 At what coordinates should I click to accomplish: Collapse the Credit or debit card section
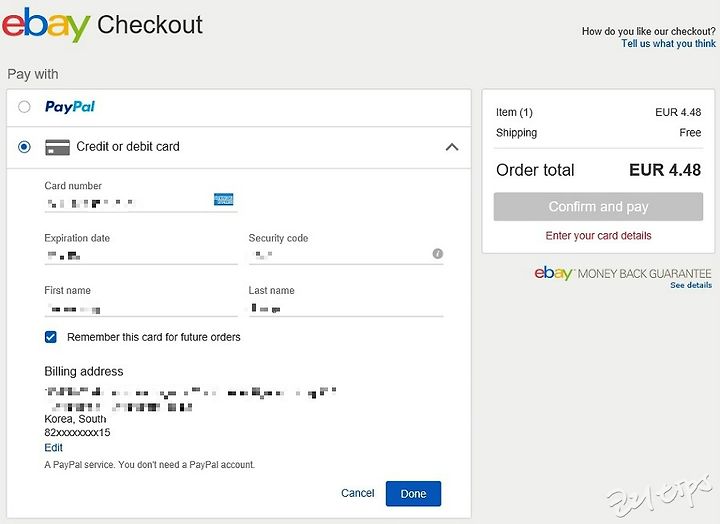(452, 147)
